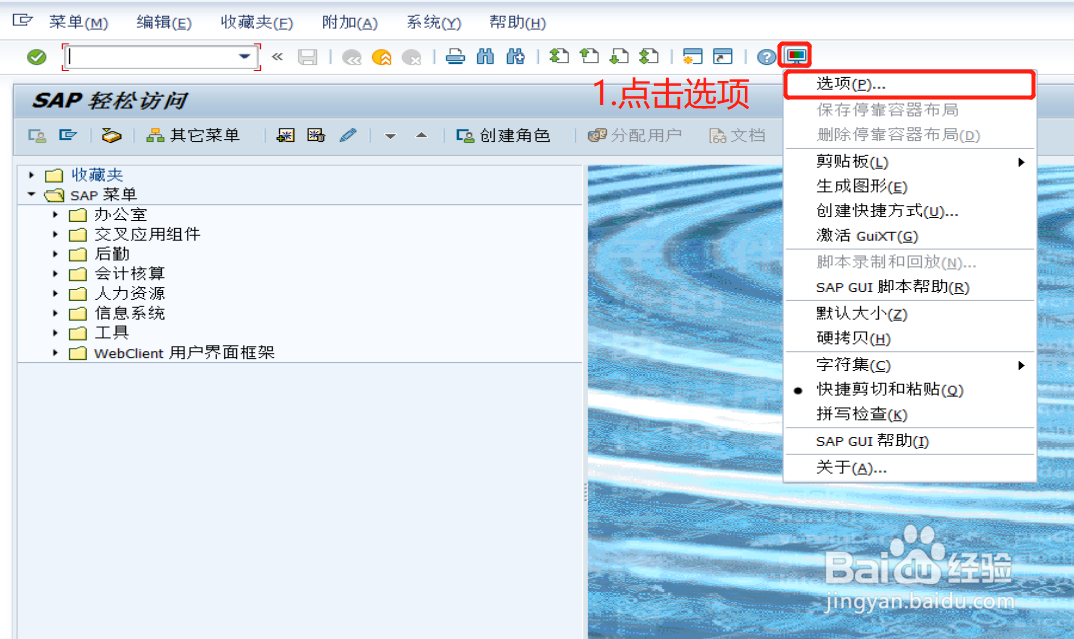Image resolution: width=1074 pixels, height=639 pixels.
Task: Expand the 人力资源 folder arrow
Action: (55, 293)
